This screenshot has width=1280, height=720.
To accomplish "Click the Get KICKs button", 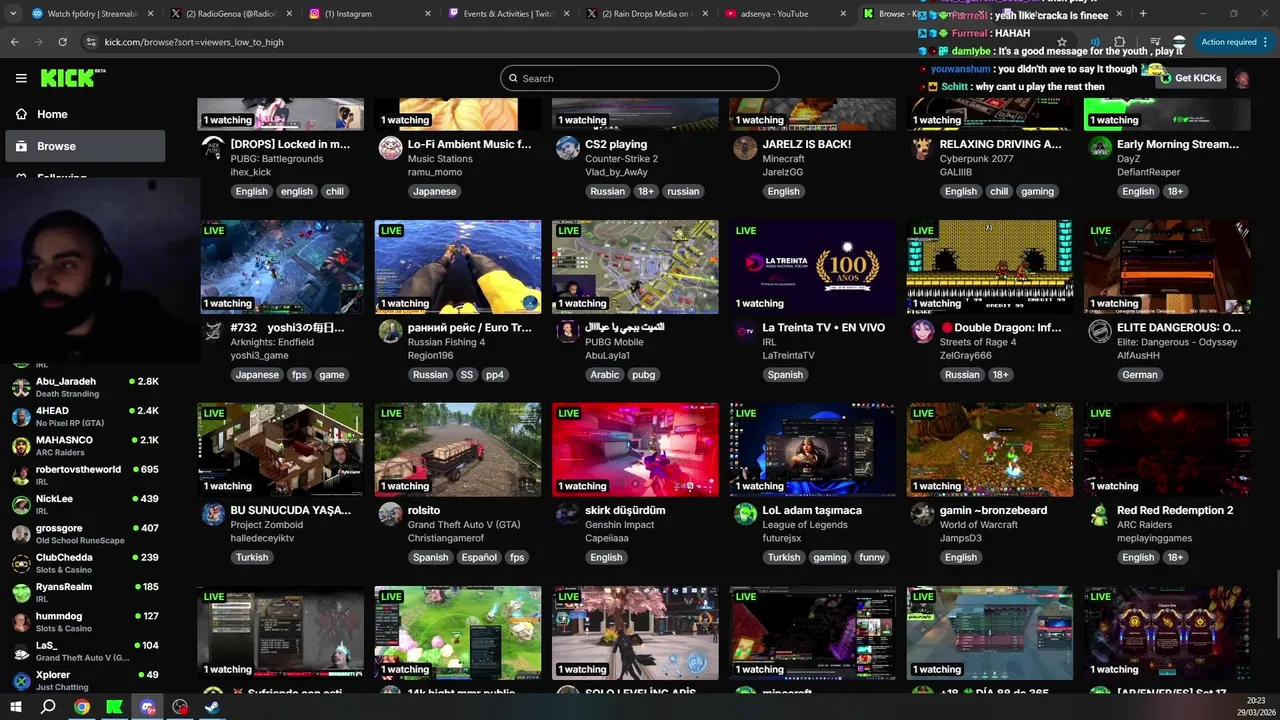I will [1191, 78].
